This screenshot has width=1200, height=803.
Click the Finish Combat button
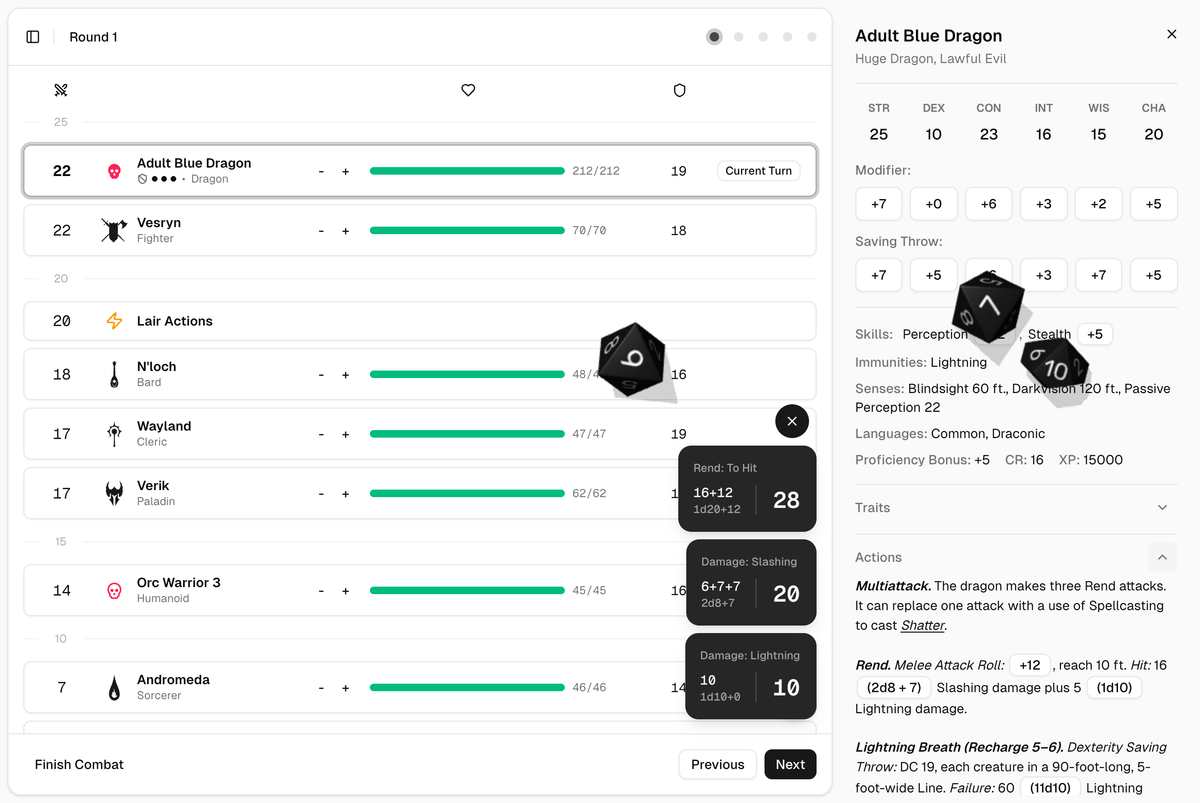click(79, 764)
